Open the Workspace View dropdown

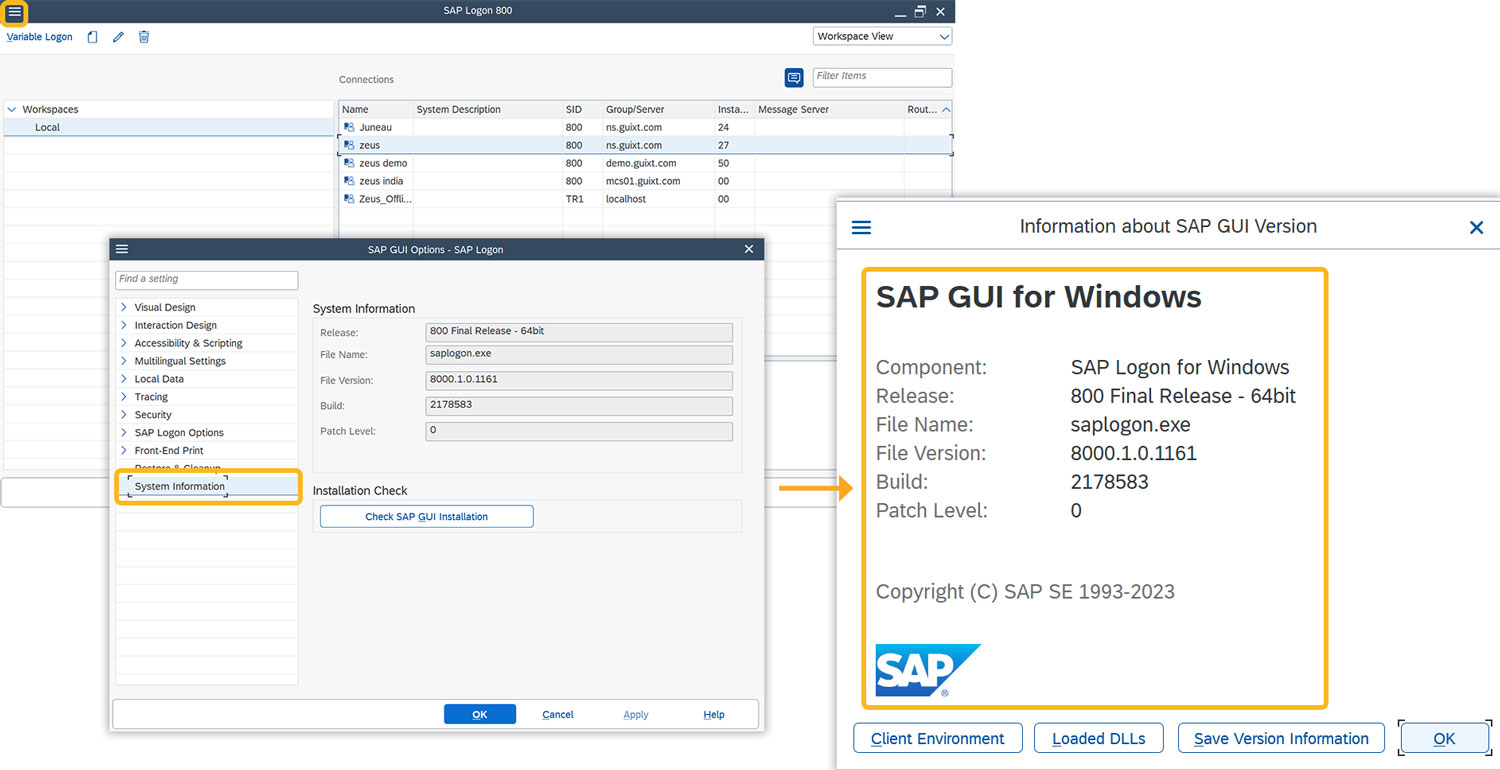click(883, 36)
